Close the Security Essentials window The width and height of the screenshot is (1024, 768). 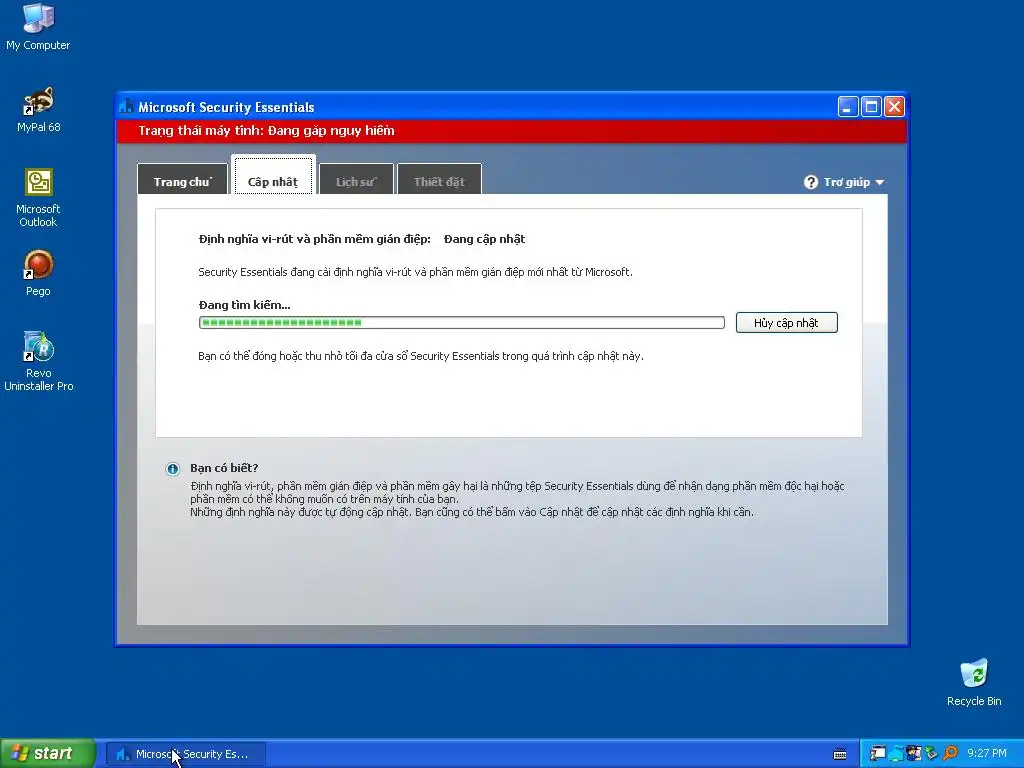894,106
